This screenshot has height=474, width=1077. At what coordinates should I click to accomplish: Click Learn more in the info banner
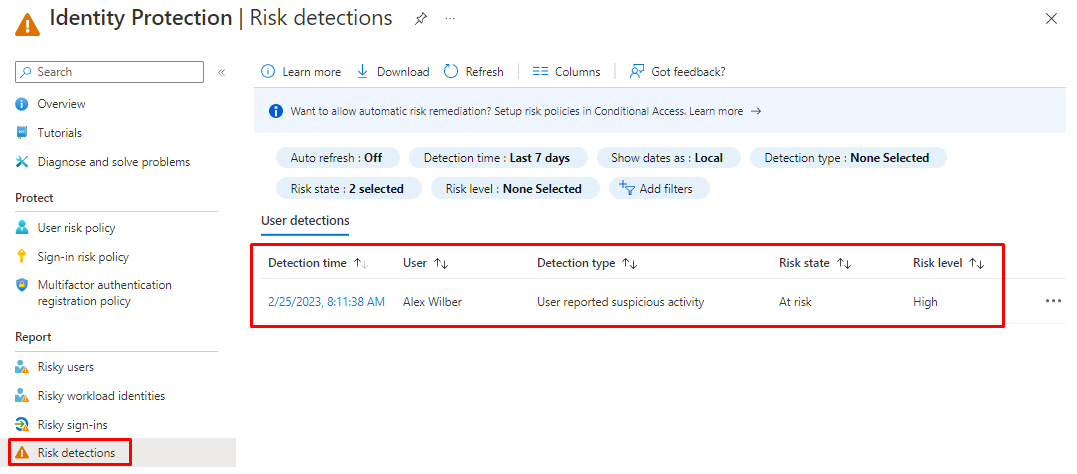[x=716, y=111]
